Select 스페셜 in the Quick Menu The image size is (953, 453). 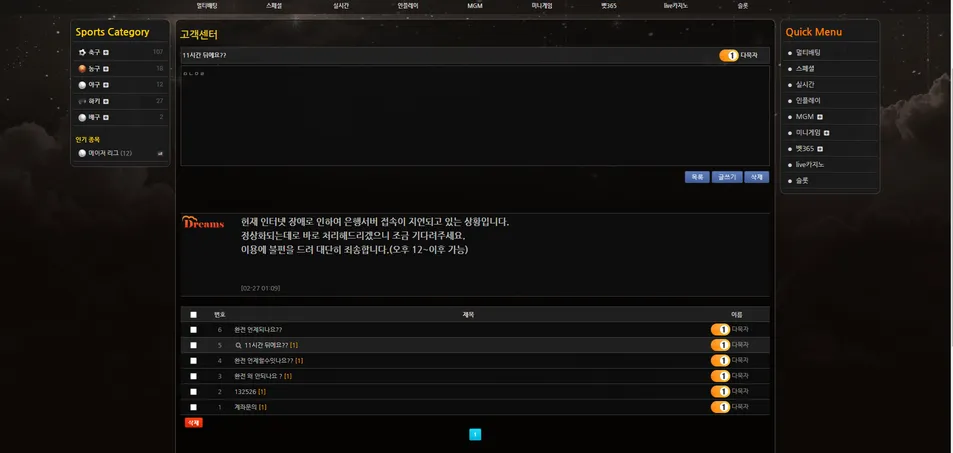(805, 69)
